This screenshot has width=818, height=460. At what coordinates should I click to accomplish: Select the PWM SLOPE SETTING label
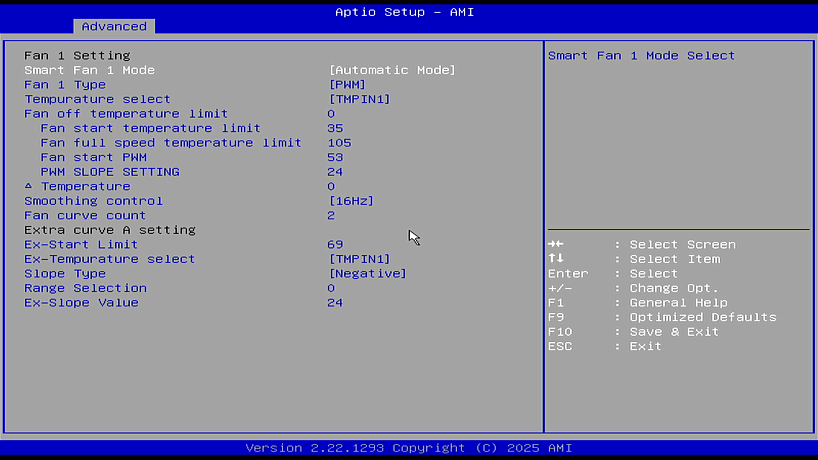[110, 172]
